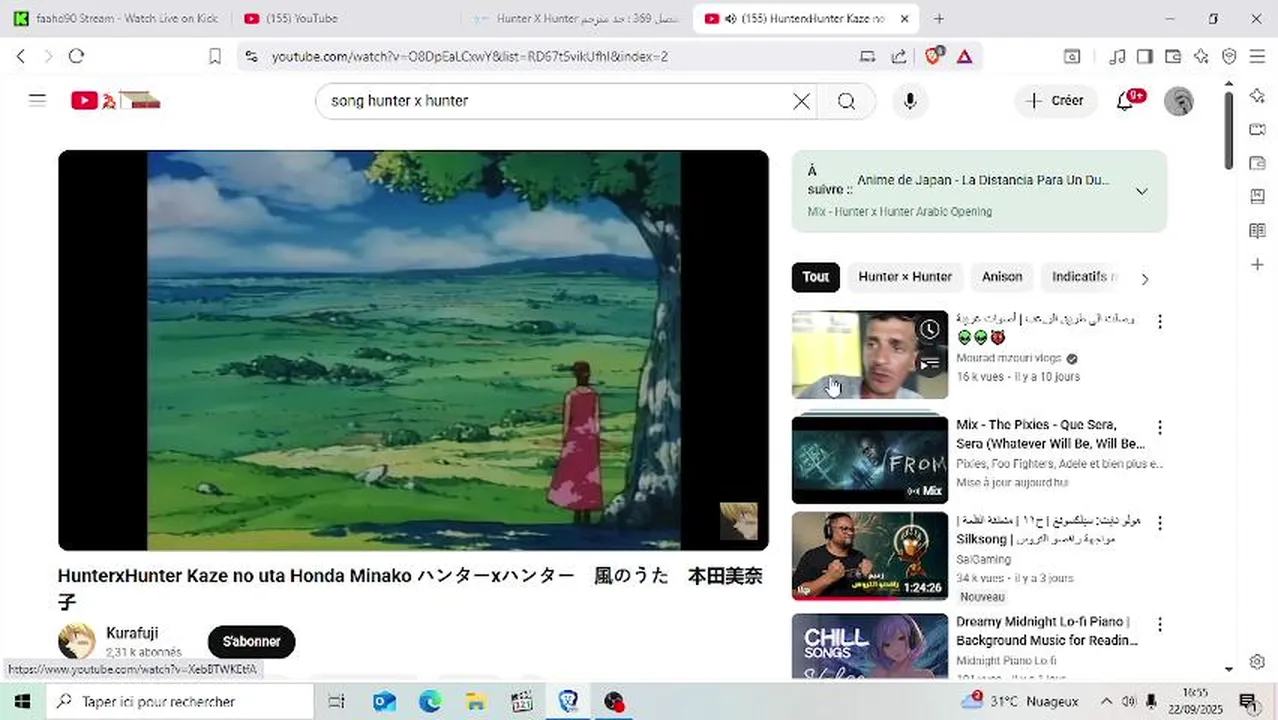Open Brave Rewards triangle icon
The image size is (1278, 720).
coord(964,57)
